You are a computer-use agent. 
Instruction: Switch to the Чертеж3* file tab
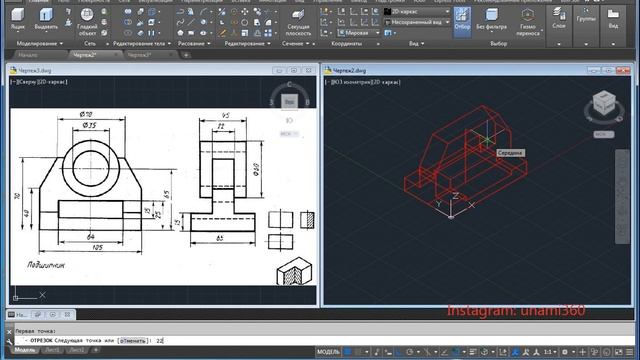click(x=139, y=55)
